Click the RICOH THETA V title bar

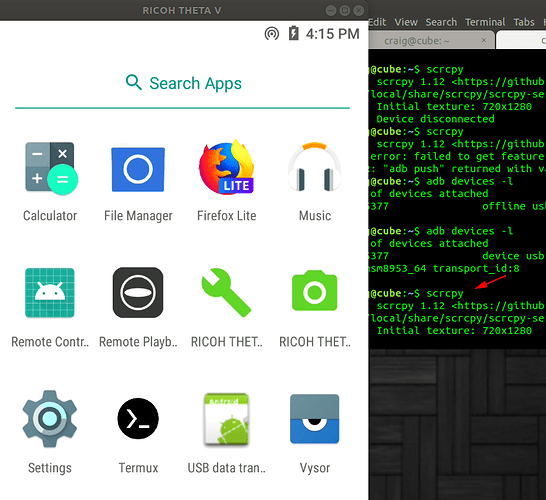[x=182, y=10]
